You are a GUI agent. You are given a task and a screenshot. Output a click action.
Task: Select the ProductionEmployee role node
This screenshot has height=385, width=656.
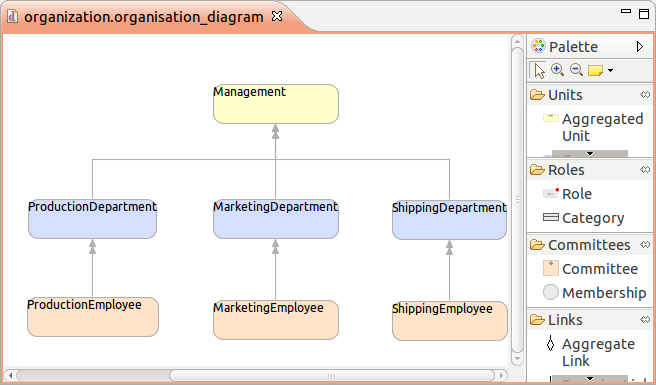point(93,317)
